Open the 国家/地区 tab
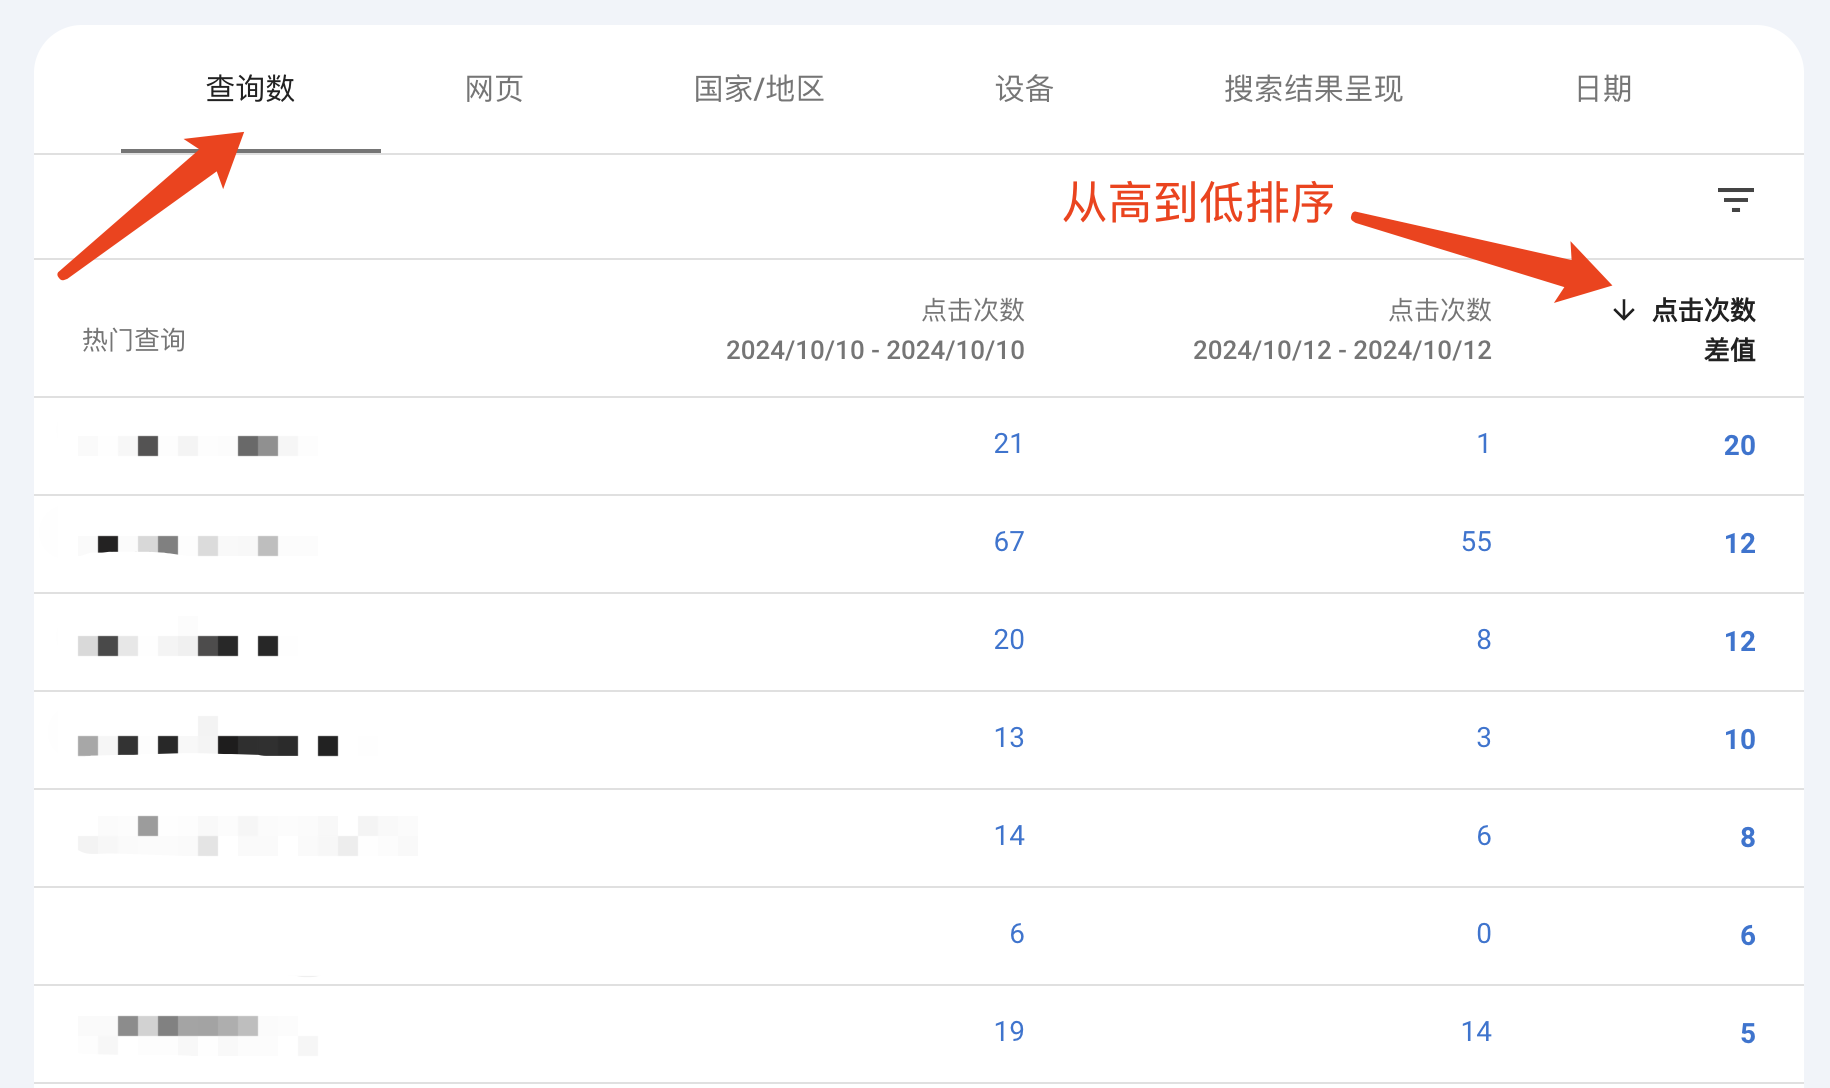 tap(759, 89)
